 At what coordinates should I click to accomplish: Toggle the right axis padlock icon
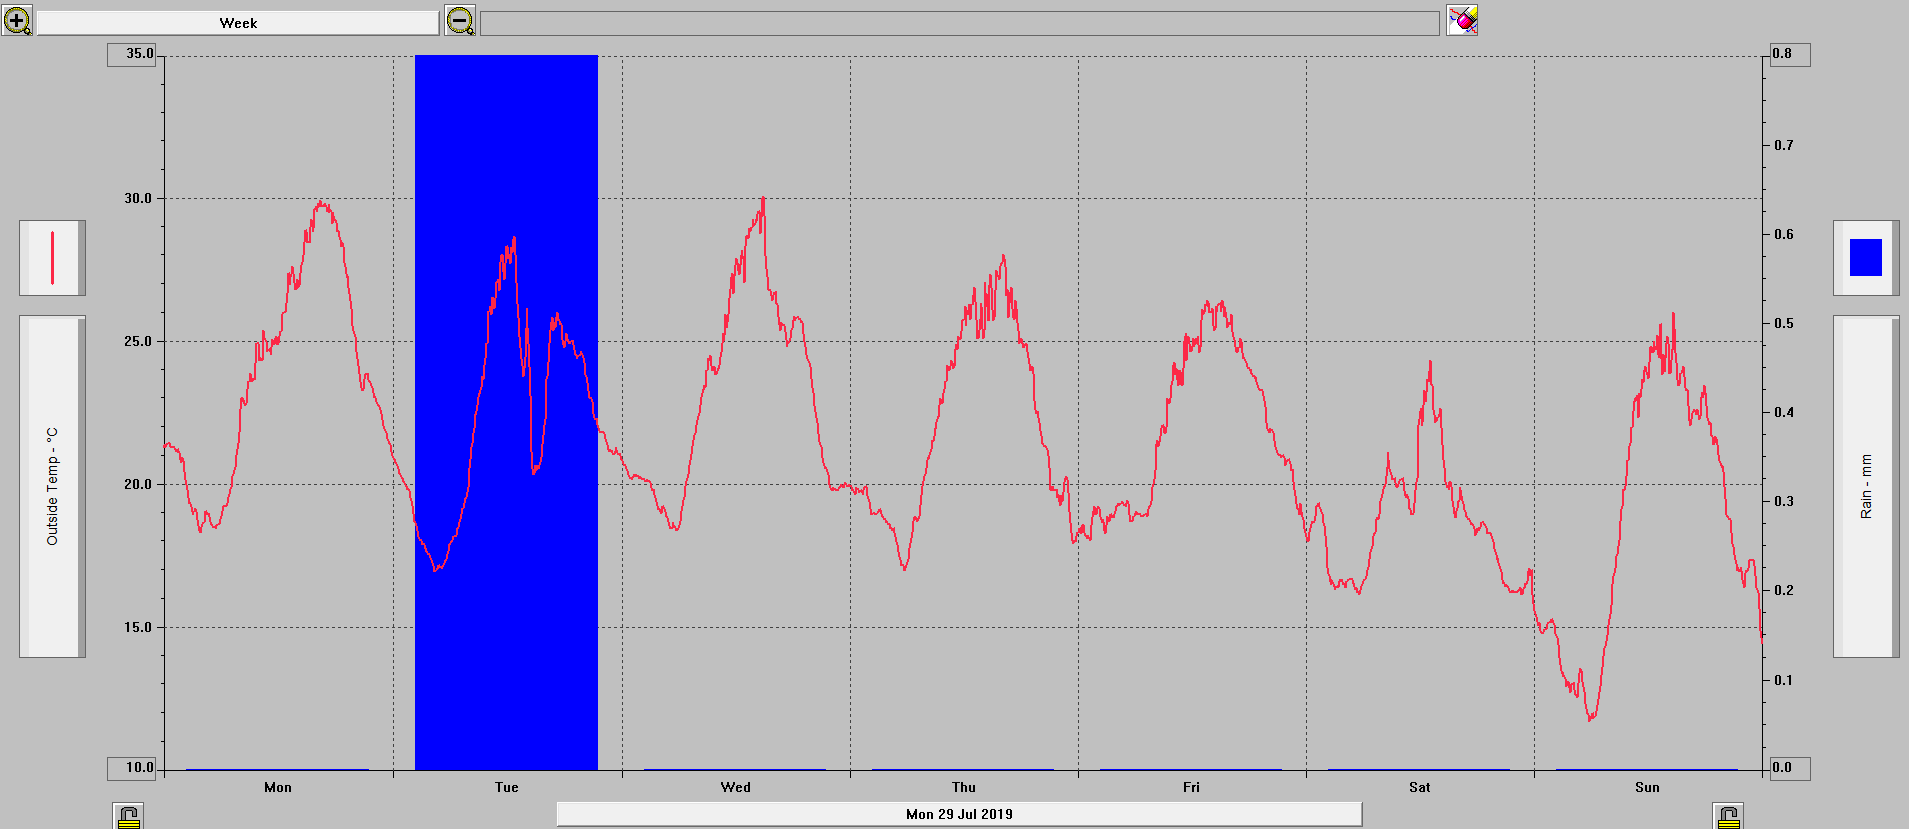click(1728, 816)
